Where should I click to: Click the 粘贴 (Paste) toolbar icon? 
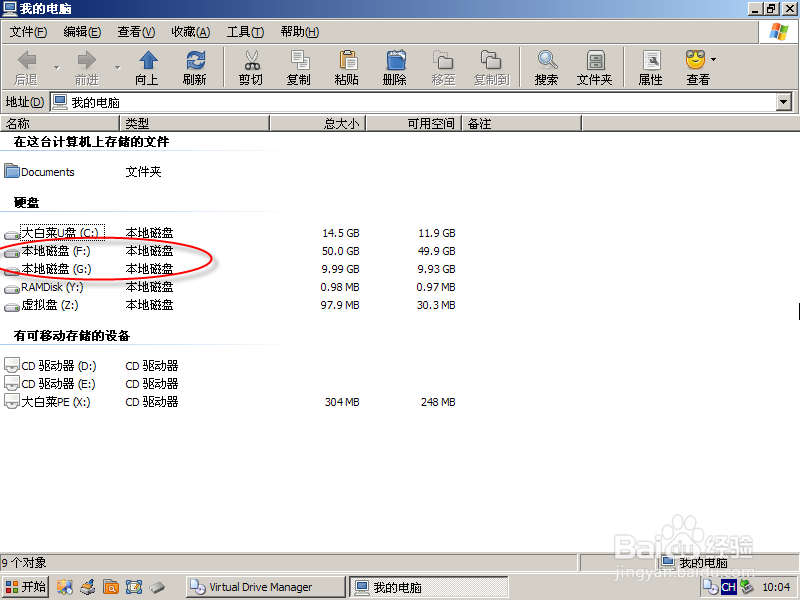pos(346,60)
